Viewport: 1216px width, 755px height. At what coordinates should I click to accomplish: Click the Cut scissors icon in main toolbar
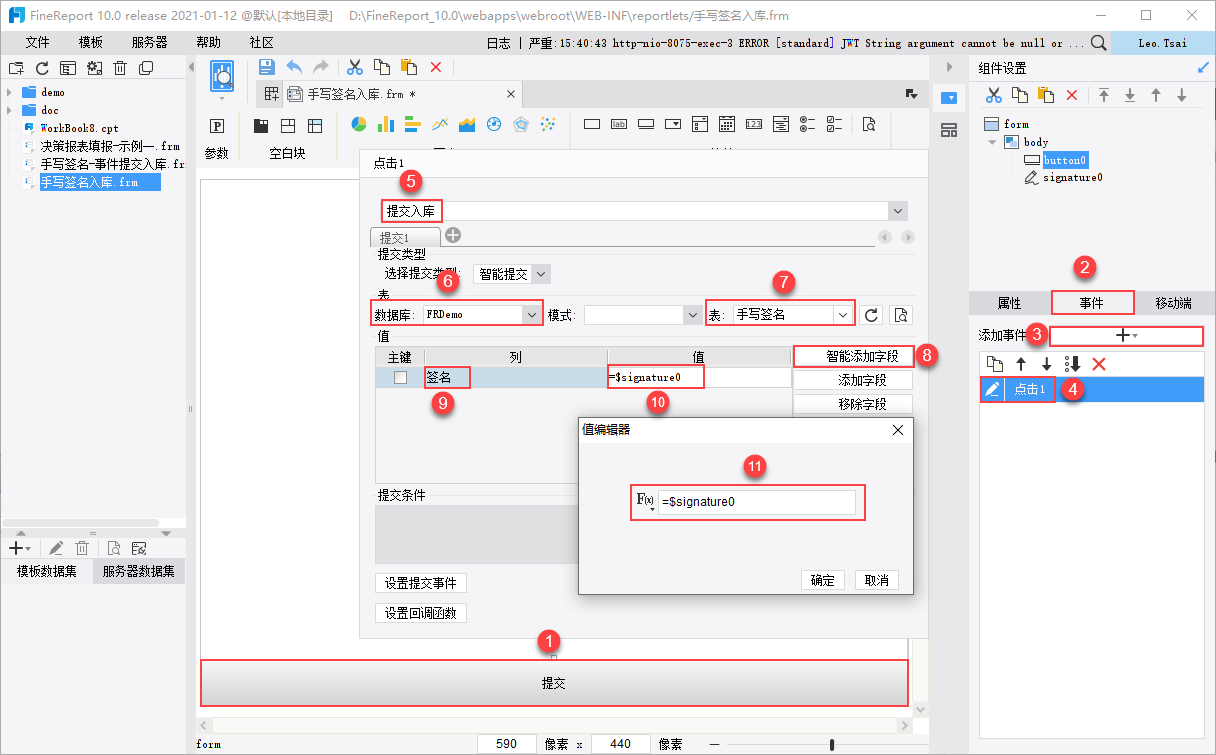pos(354,67)
